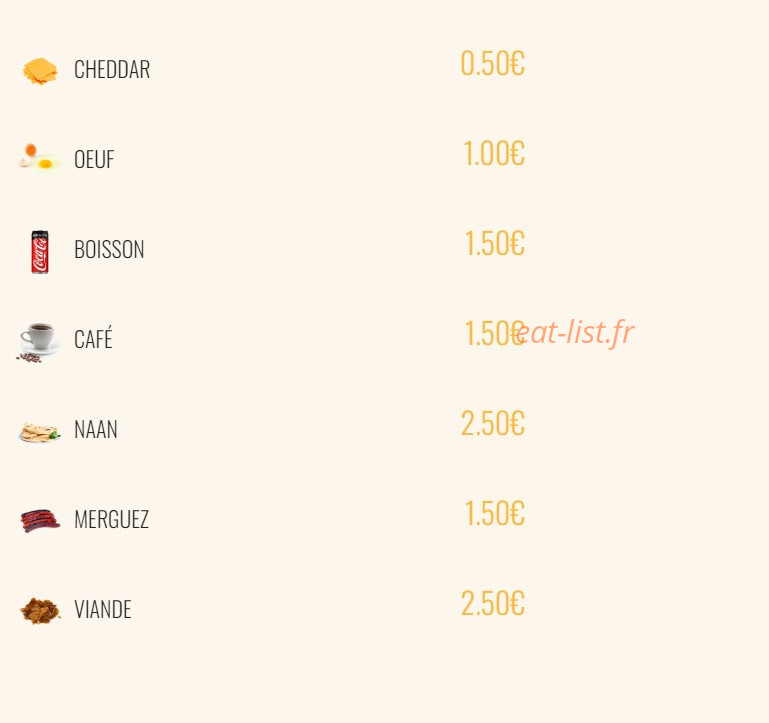769x723 pixels.
Task: Choose the VIANDE item label
Action: [x=103, y=609]
